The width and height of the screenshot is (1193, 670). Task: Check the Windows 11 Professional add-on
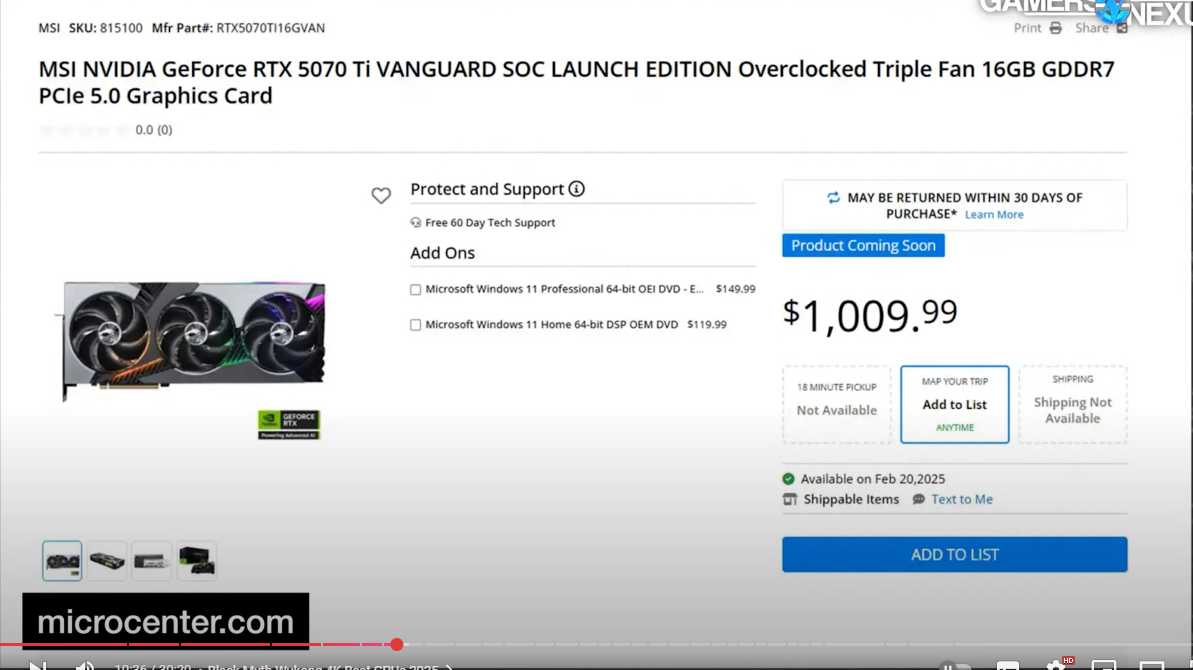415,290
